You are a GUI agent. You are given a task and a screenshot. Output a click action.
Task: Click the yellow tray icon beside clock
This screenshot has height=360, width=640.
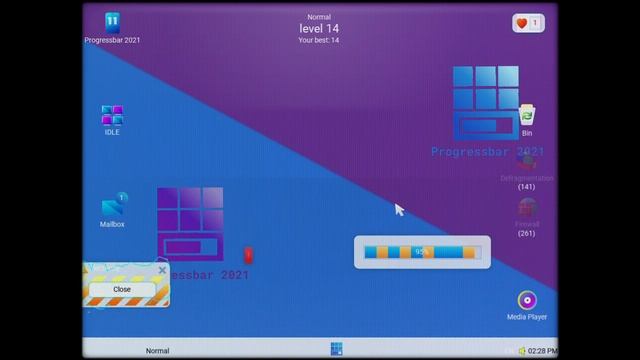[x=522, y=351]
